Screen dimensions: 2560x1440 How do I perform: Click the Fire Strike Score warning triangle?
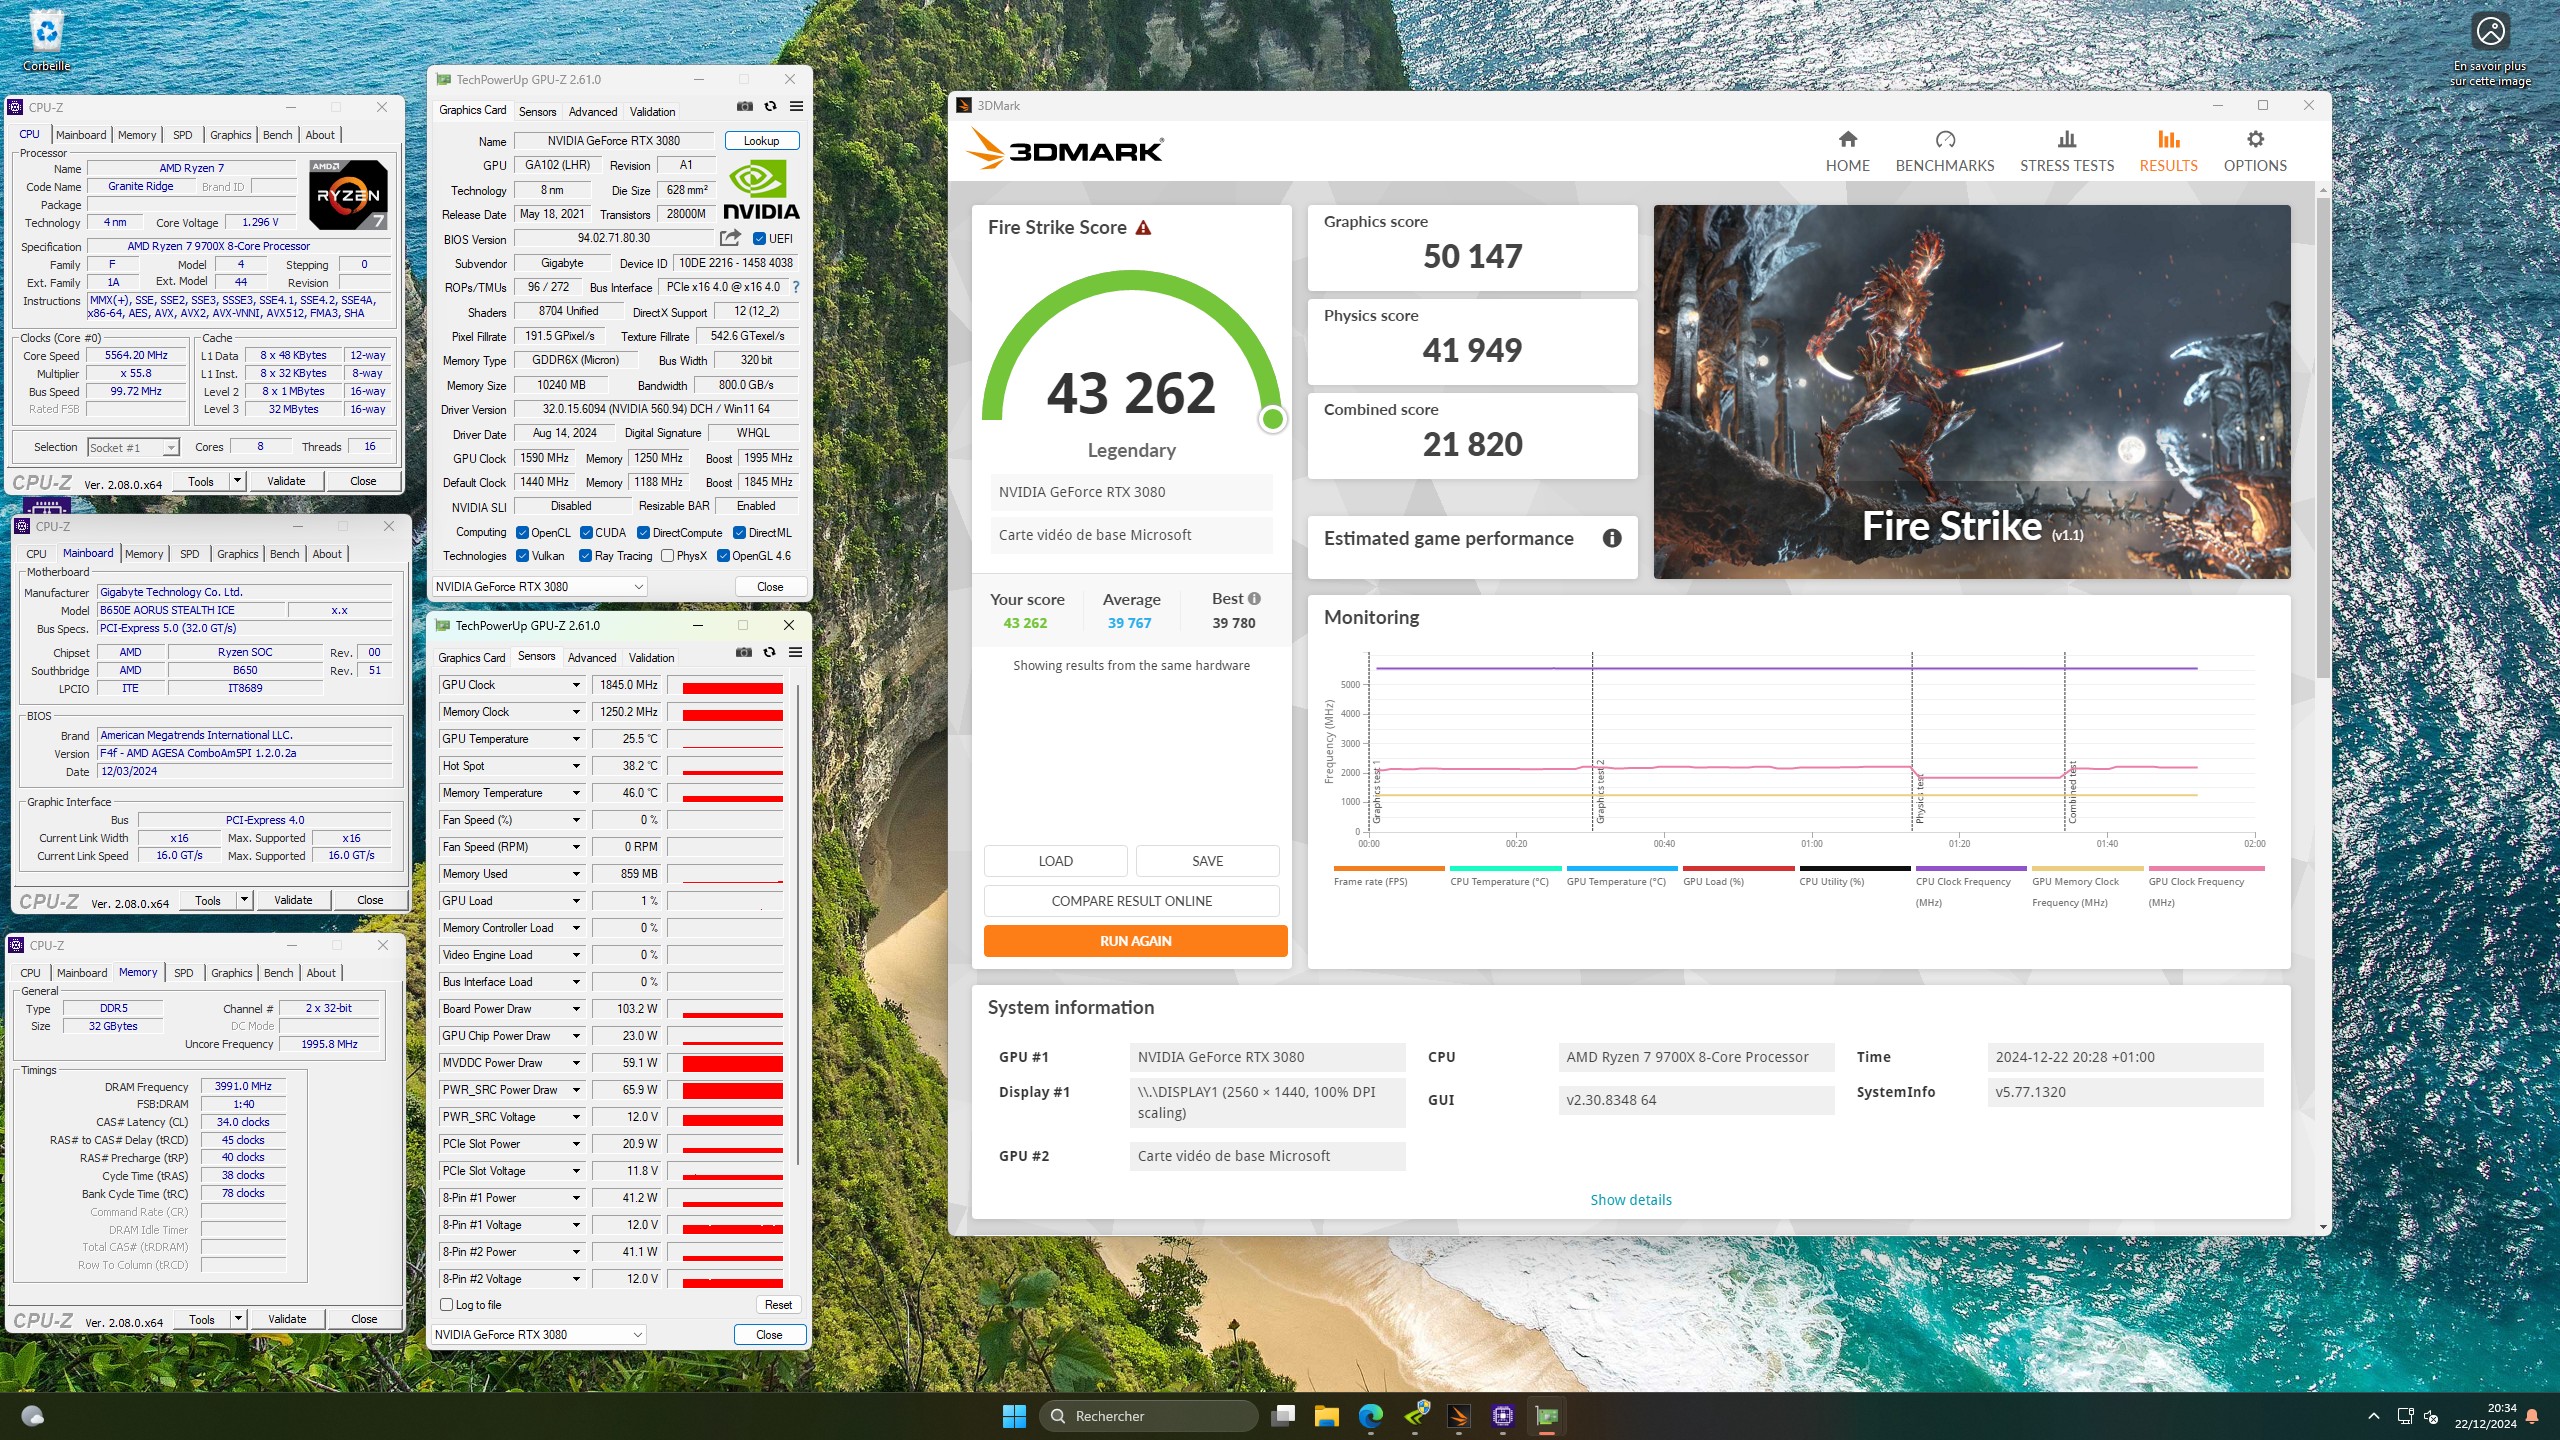[x=1143, y=228]
